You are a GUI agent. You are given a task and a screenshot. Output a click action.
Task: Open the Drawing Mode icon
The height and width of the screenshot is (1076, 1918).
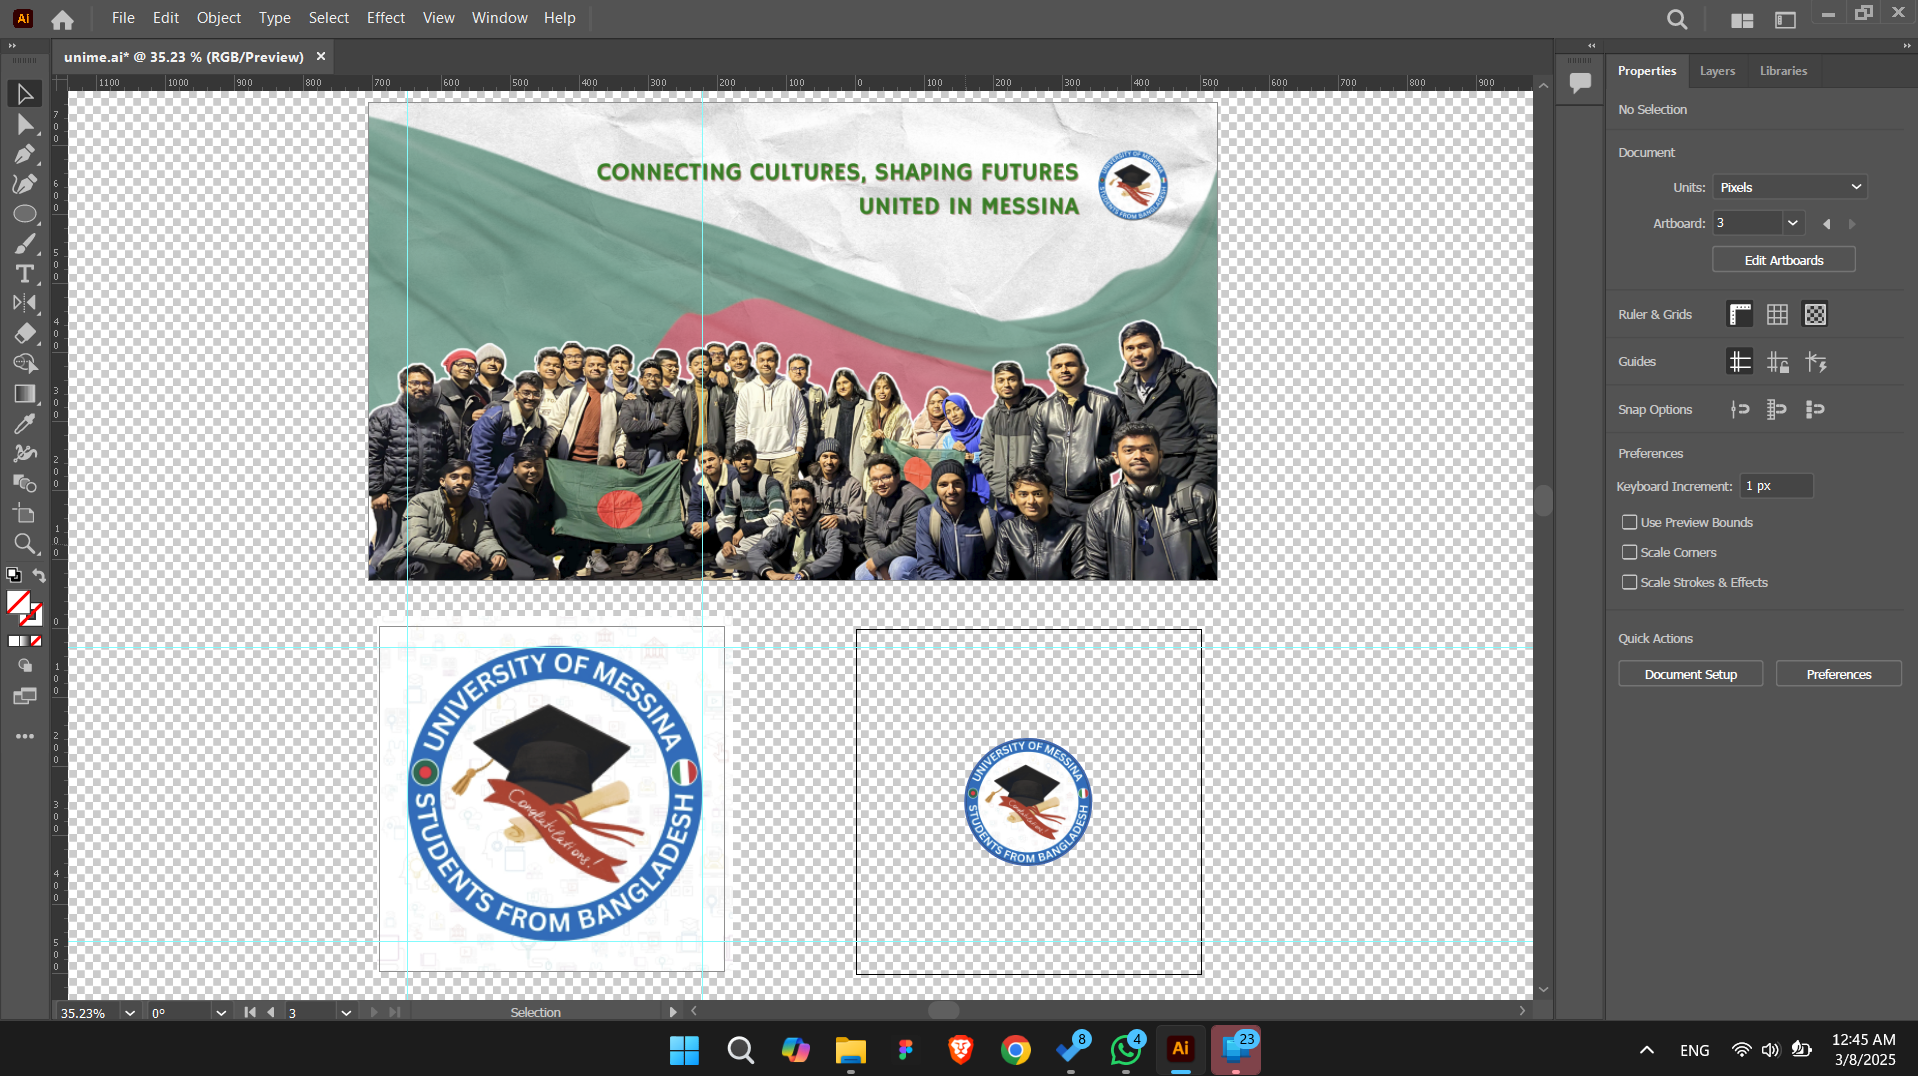click(x=25, y=666)
